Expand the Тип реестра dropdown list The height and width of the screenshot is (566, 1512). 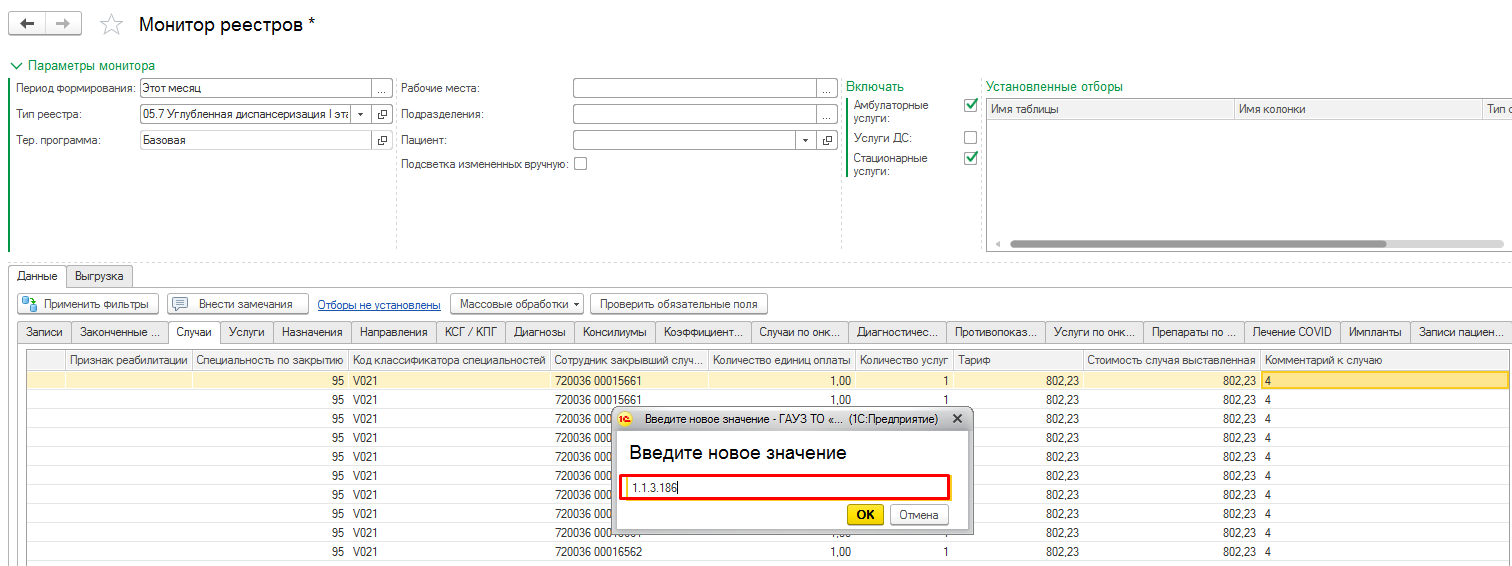(x=361, y=114)
